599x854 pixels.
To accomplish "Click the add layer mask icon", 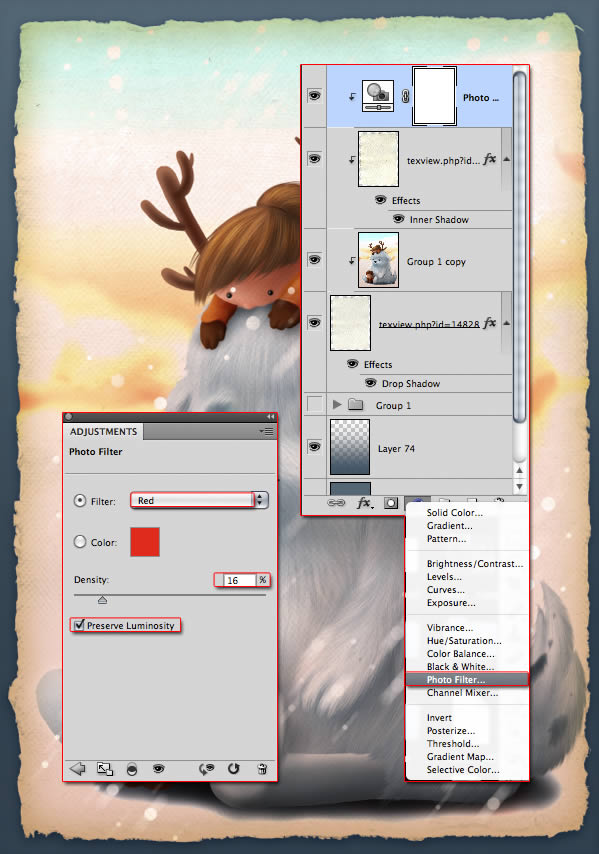I will point(391,503).
